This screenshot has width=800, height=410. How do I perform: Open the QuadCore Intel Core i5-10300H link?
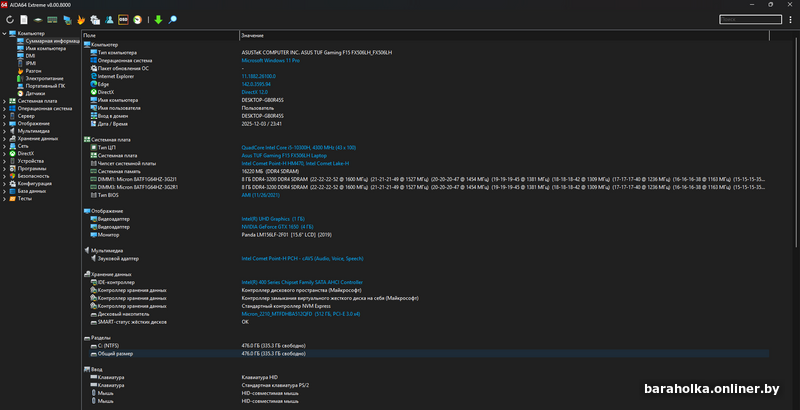pos(298,147)
